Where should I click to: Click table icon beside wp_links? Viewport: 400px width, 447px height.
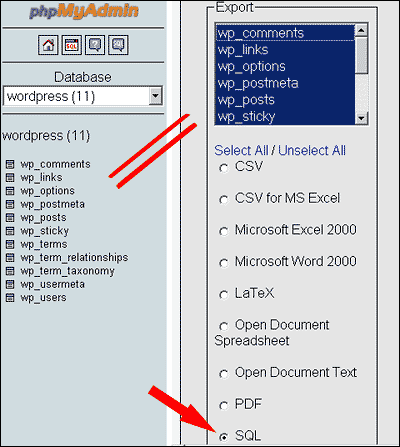click(x=10, y=178)
